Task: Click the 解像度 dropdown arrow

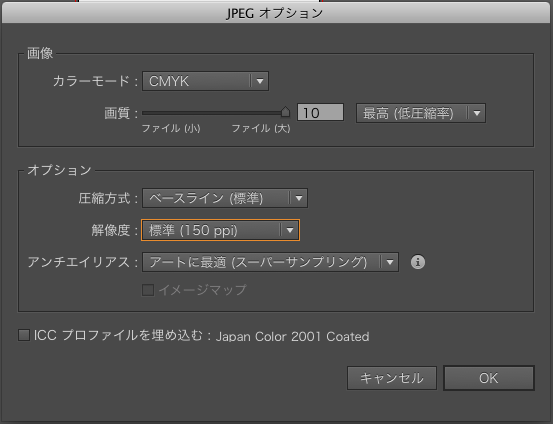Action: 290,230
